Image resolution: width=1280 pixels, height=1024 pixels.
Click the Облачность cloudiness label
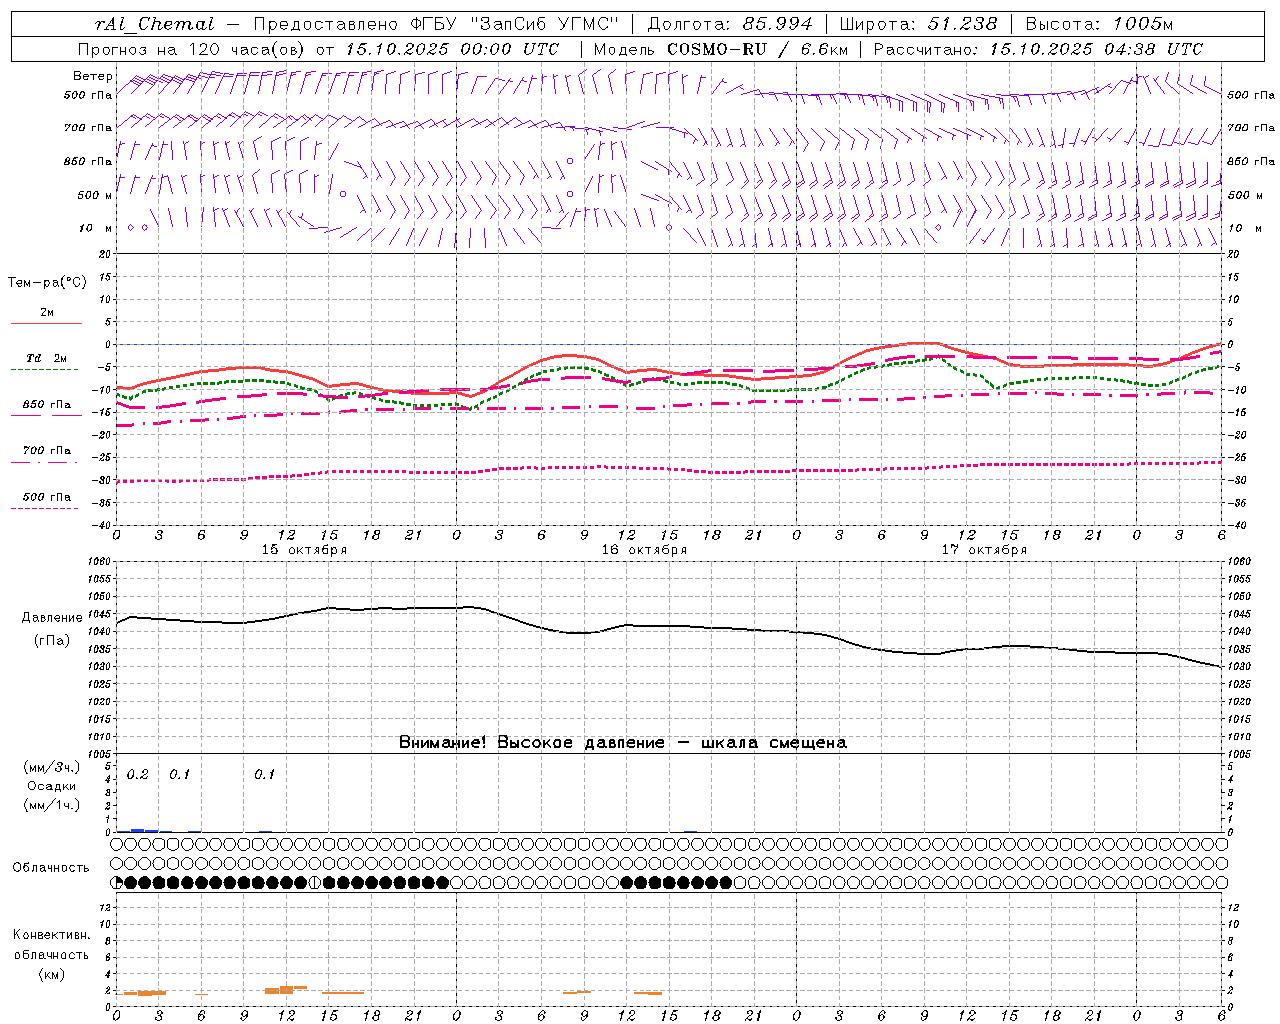(51, 868)
